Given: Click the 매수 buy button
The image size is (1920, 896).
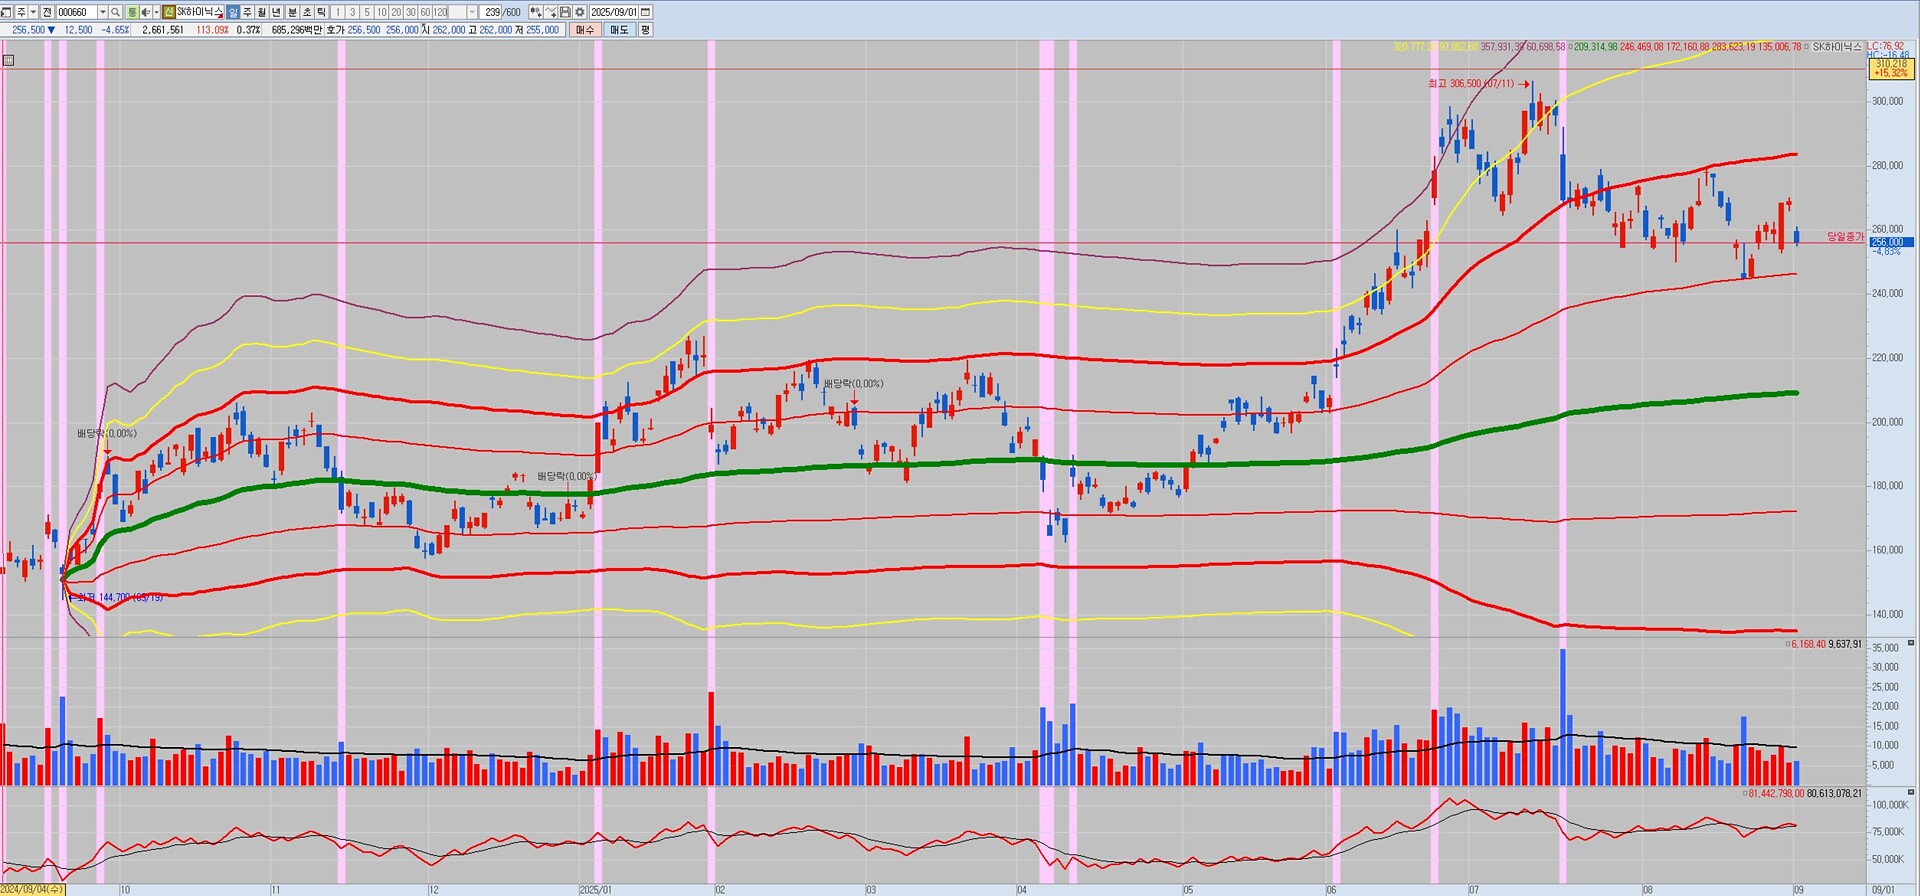Looking at the screenshot, I should 585,30.
